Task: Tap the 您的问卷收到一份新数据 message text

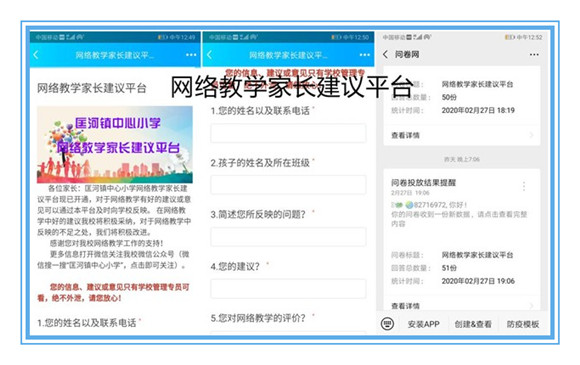Action: pos(459,219)
